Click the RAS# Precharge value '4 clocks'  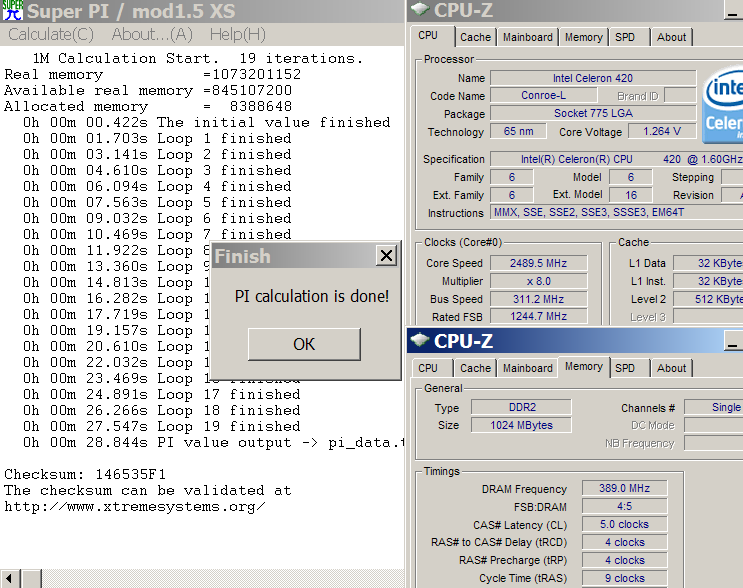[625, 560]
